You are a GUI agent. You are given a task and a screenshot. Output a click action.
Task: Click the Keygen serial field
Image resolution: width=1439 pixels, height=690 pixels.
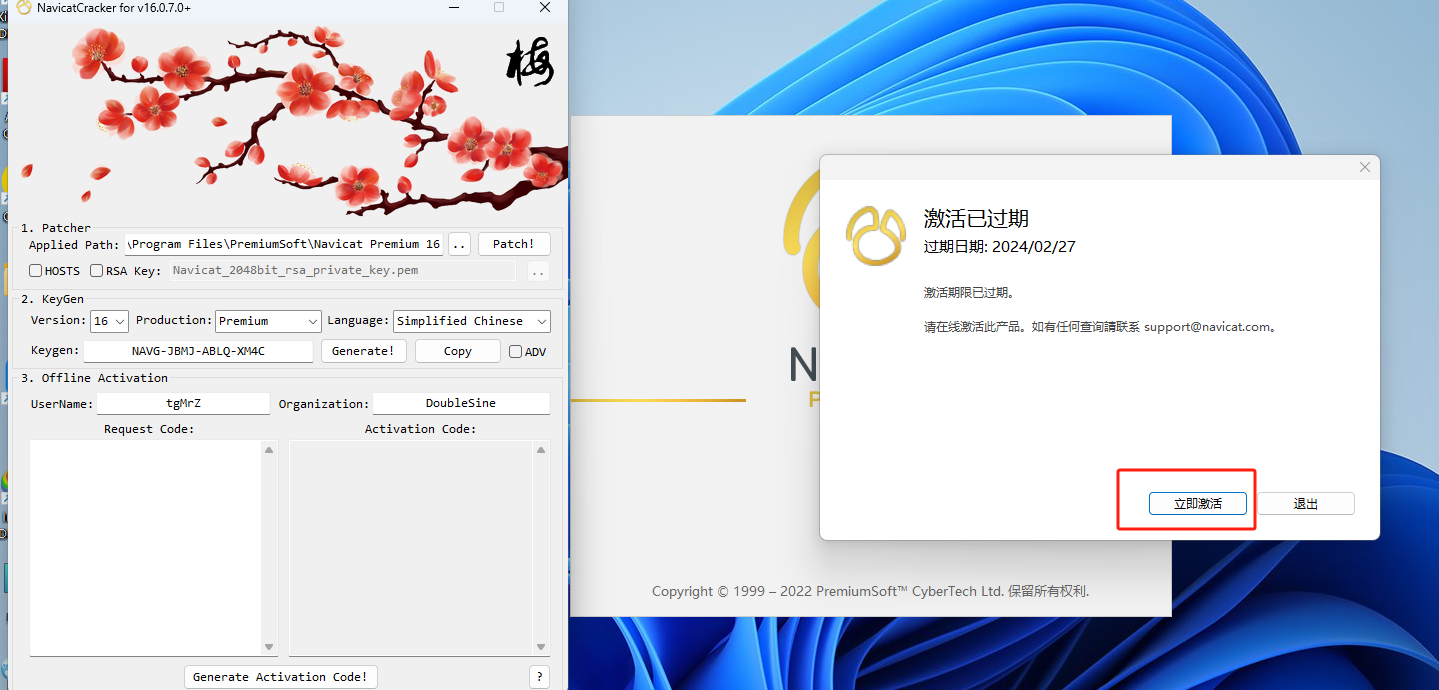[x=198, y=351]
